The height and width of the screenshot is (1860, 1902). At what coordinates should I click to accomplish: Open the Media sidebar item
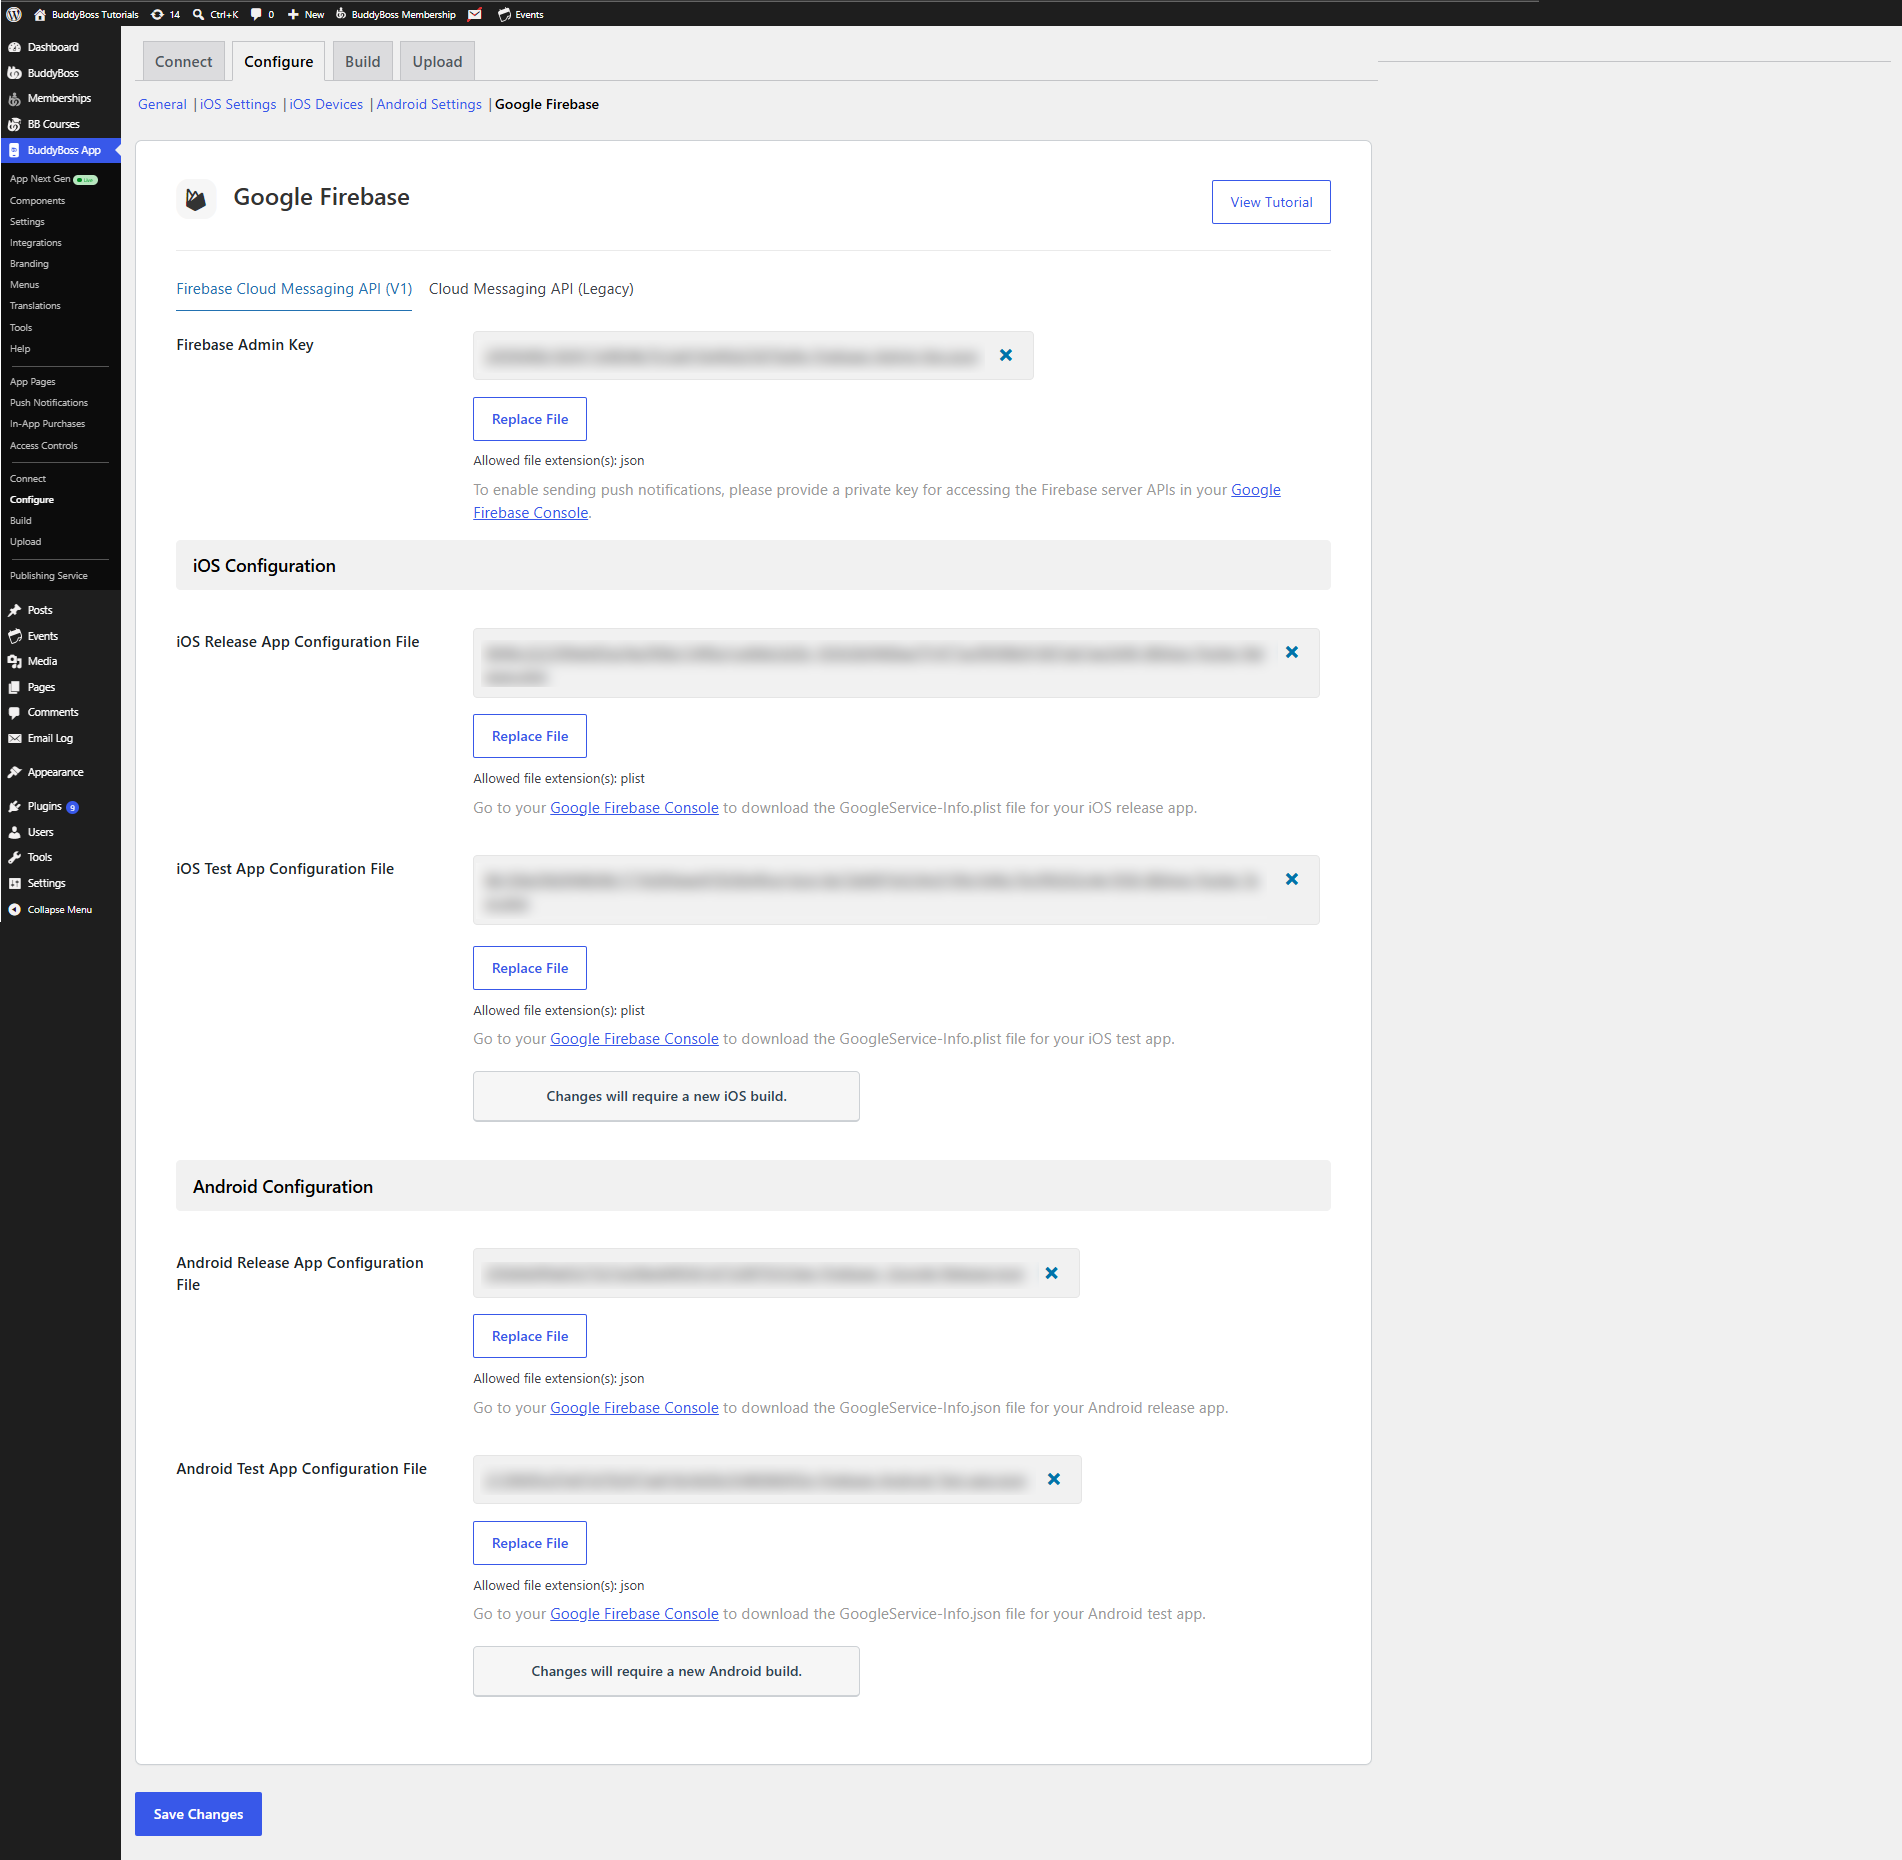[42, 661]
